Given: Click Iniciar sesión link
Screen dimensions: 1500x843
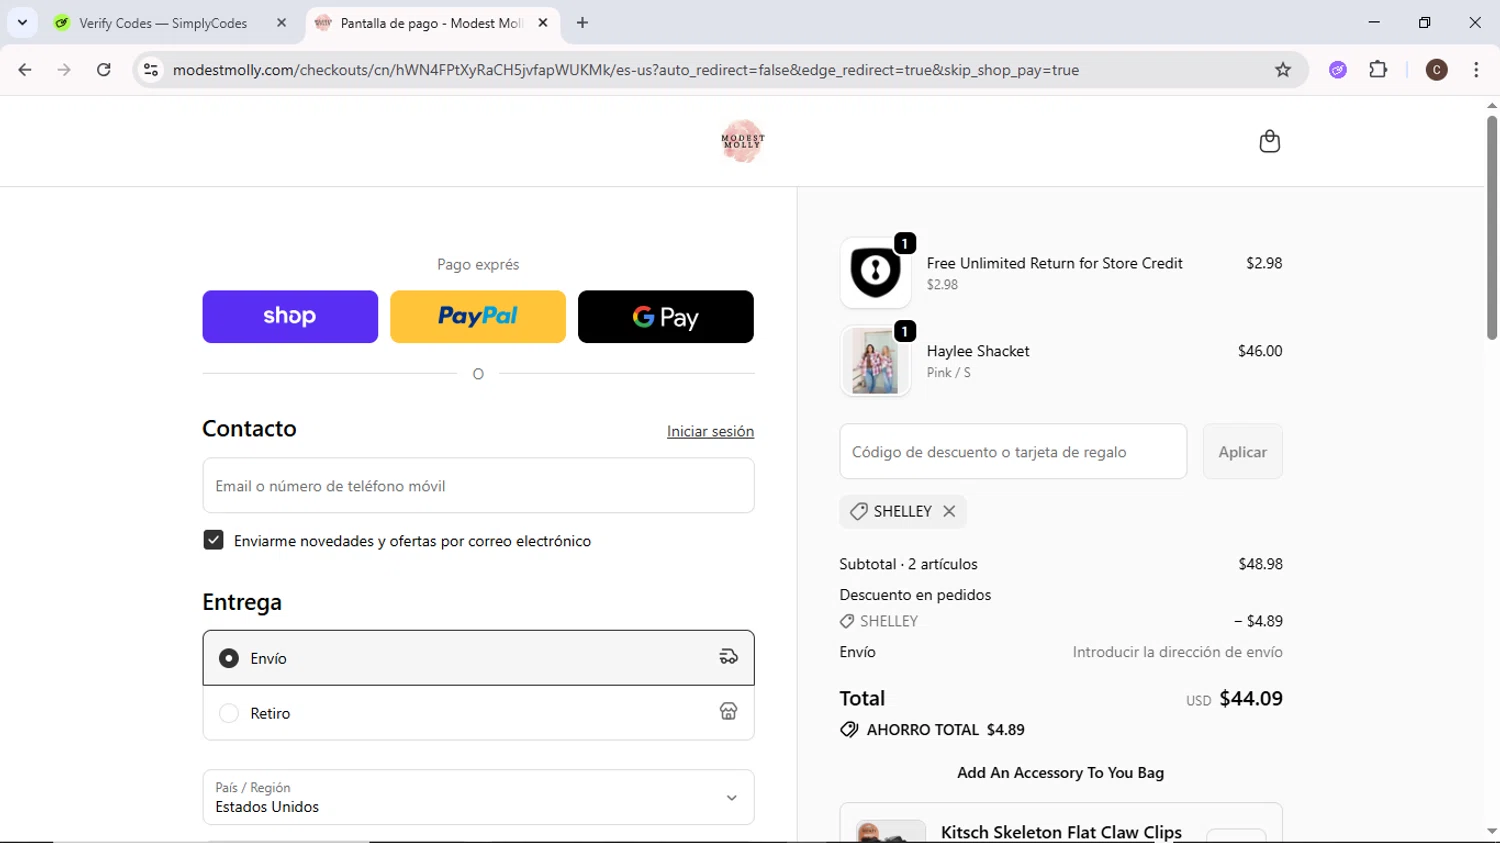Looking at the screenshot, I should tap(710, 431).
